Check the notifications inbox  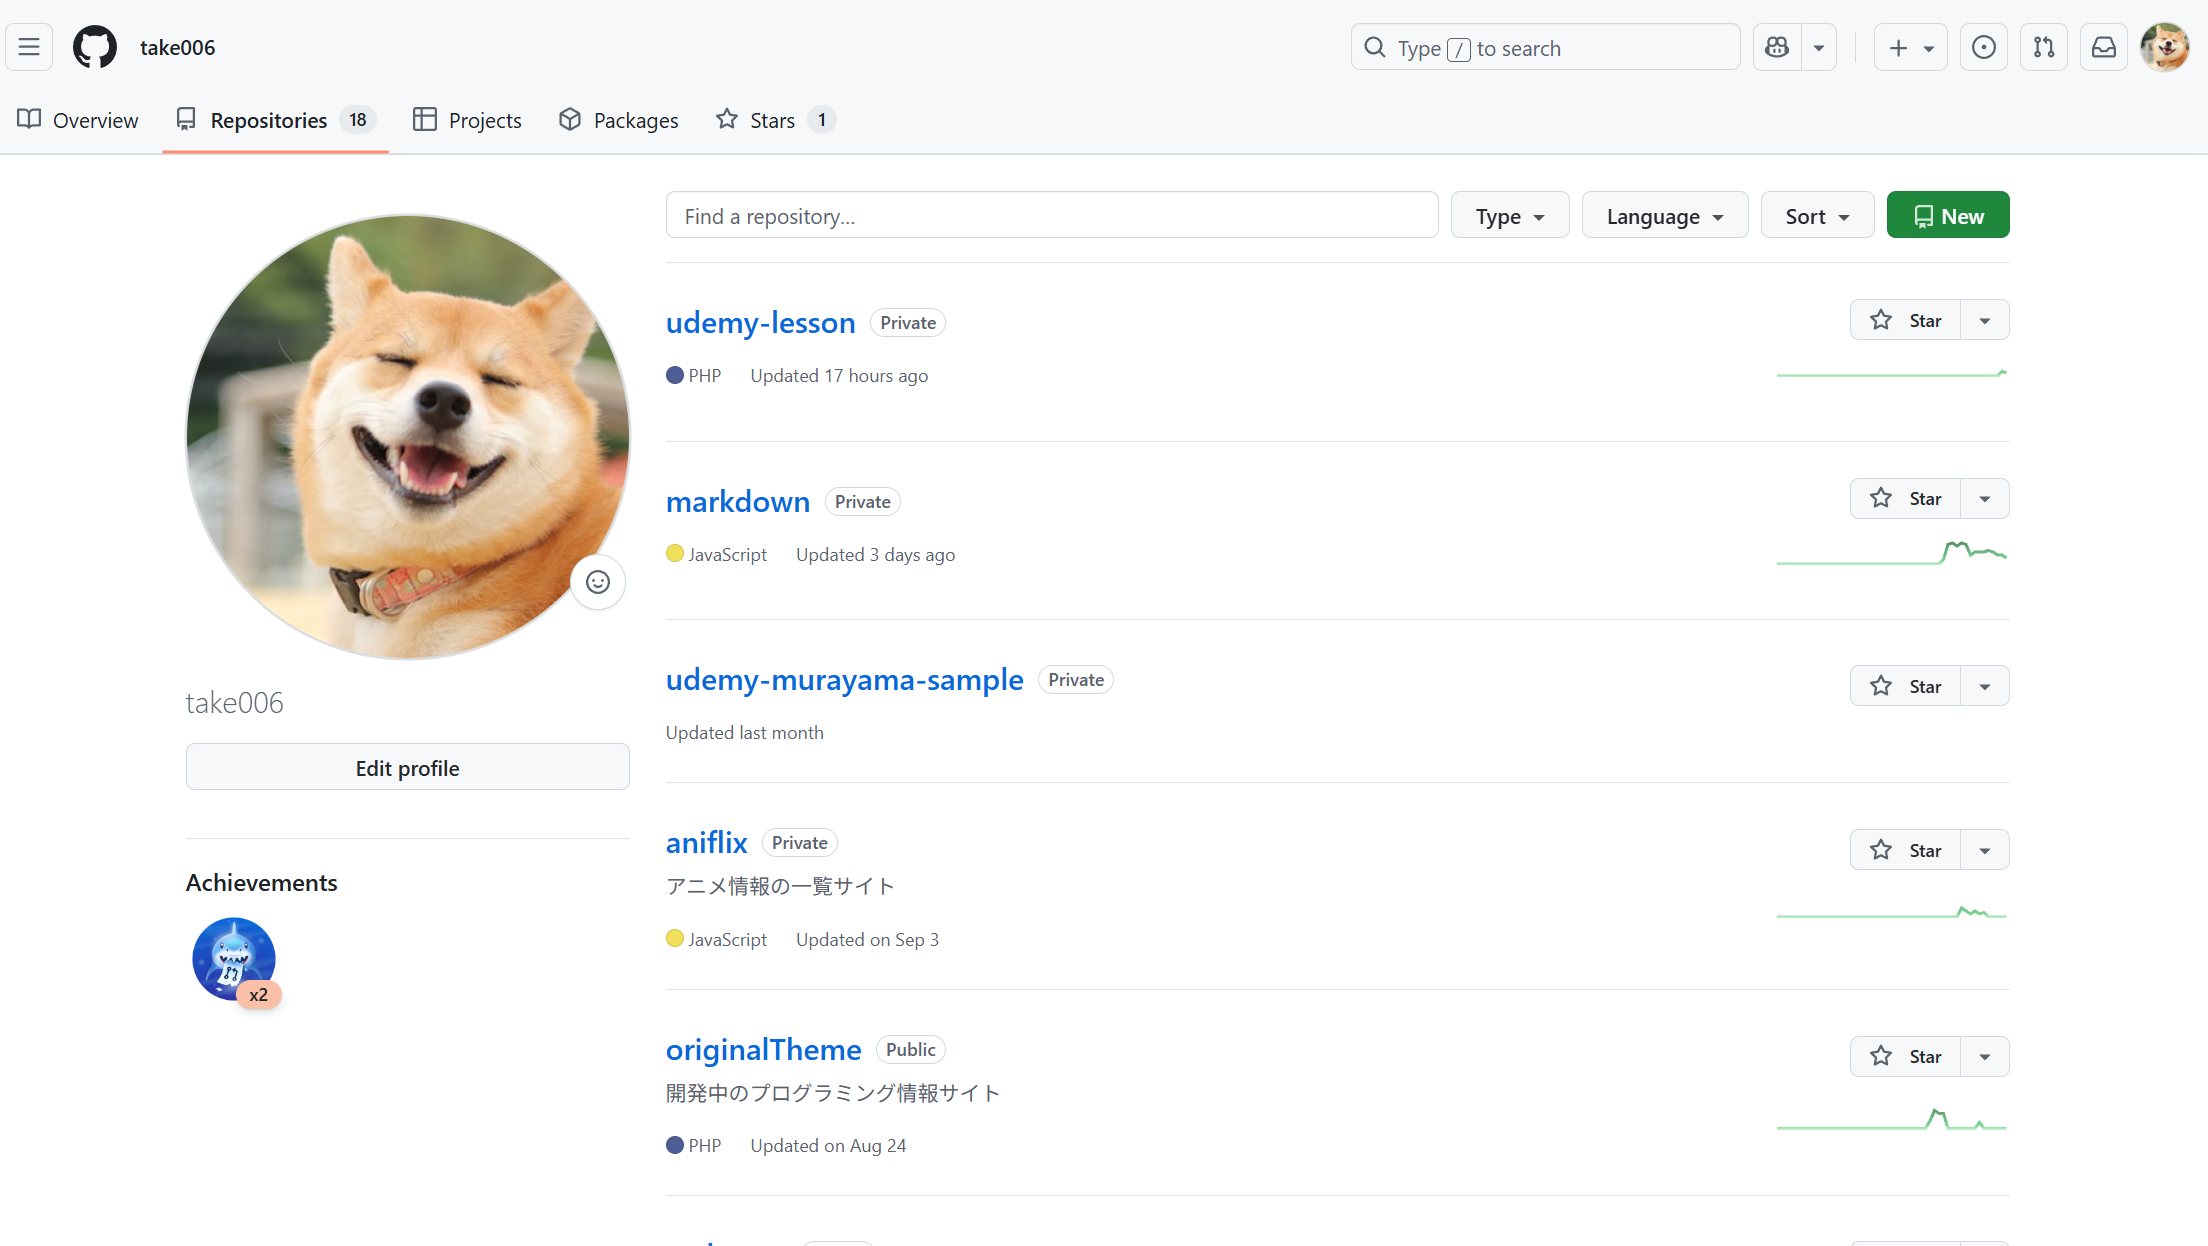click(x=2104, y=46)
